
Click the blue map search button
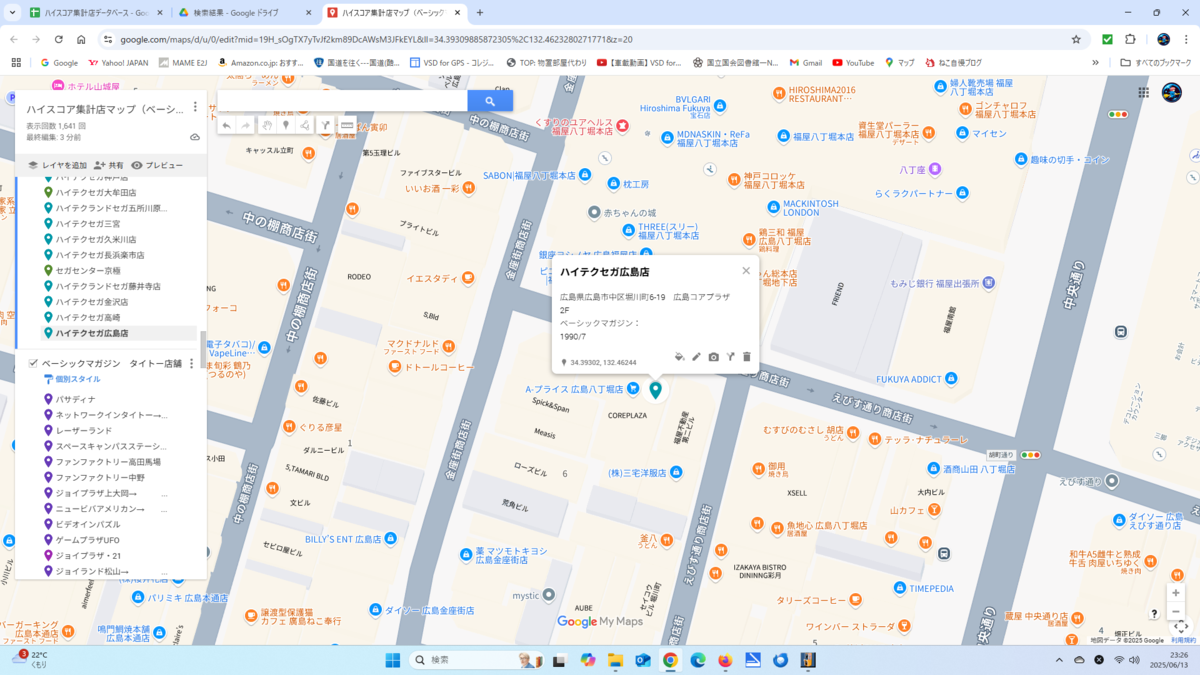(490, 101)
